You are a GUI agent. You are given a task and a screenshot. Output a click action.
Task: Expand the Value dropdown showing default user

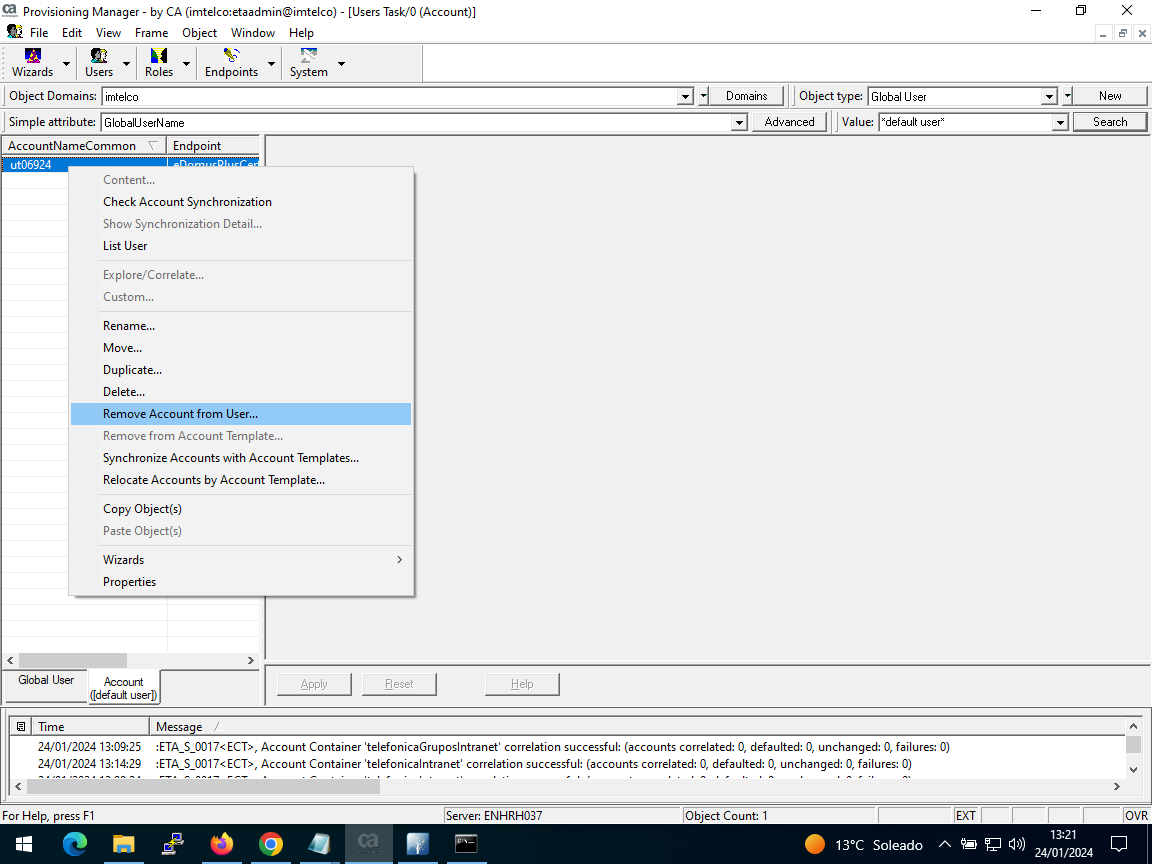point(1060,121)
